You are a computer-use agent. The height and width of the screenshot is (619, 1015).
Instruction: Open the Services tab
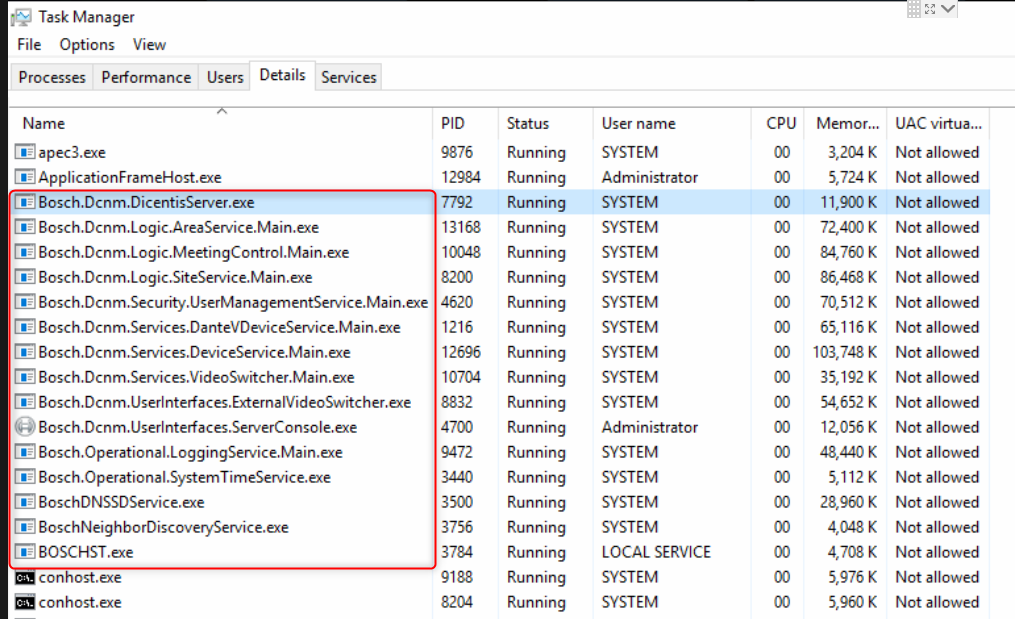pyautogui.click(x=348, y=77)
